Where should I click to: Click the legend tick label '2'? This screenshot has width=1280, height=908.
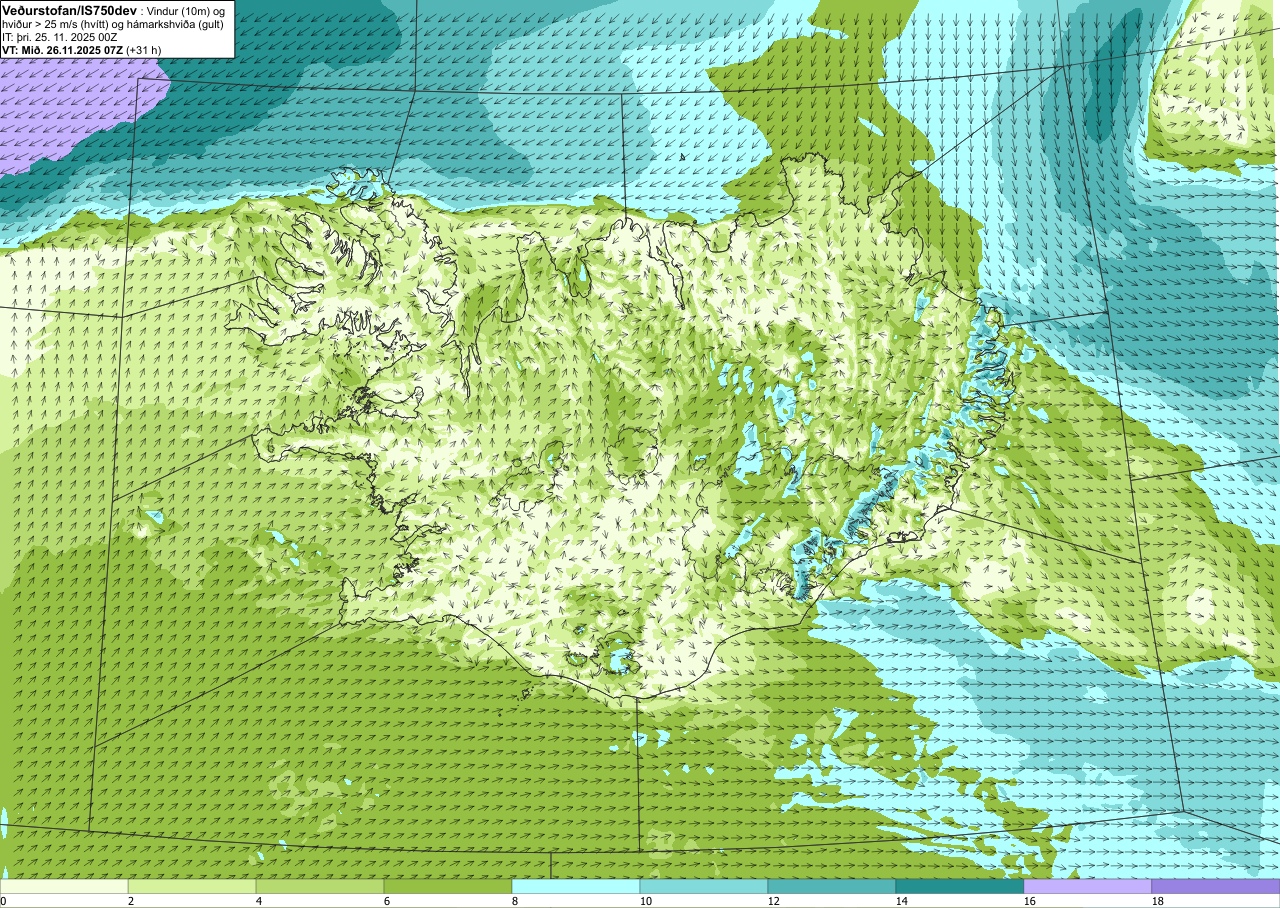(132, 901)
